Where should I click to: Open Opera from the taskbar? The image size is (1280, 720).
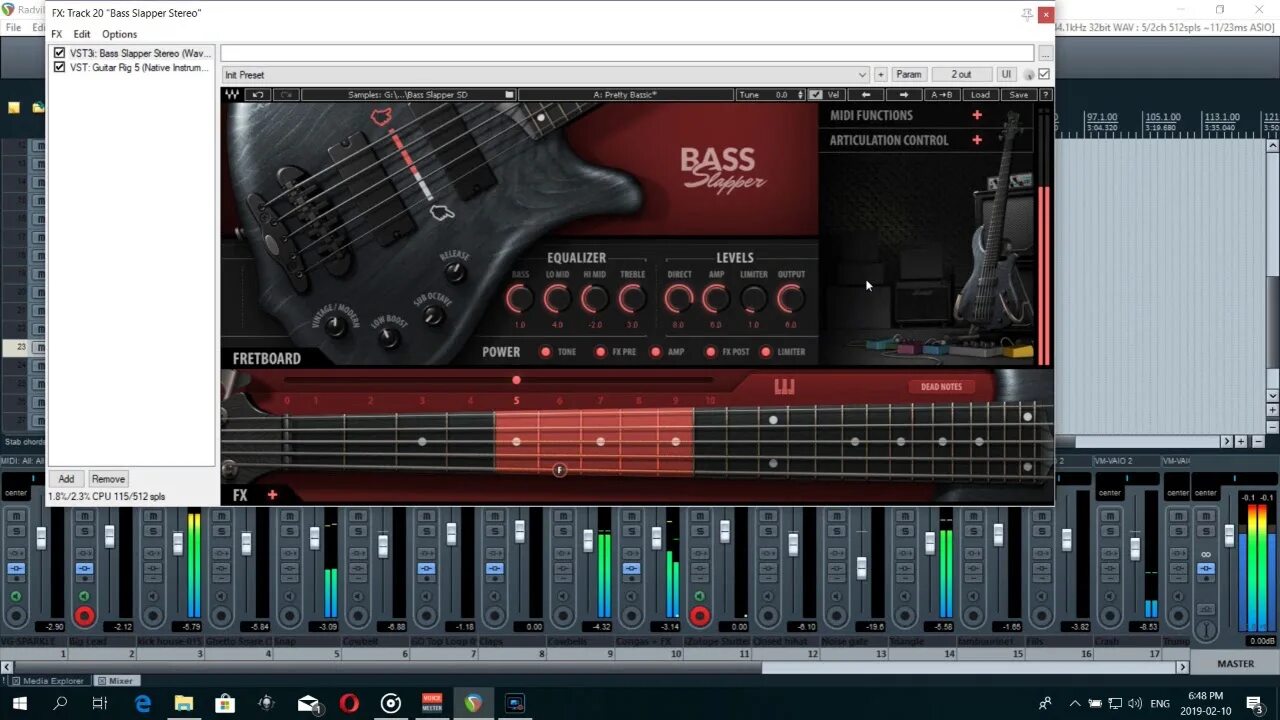coord(349,703)
